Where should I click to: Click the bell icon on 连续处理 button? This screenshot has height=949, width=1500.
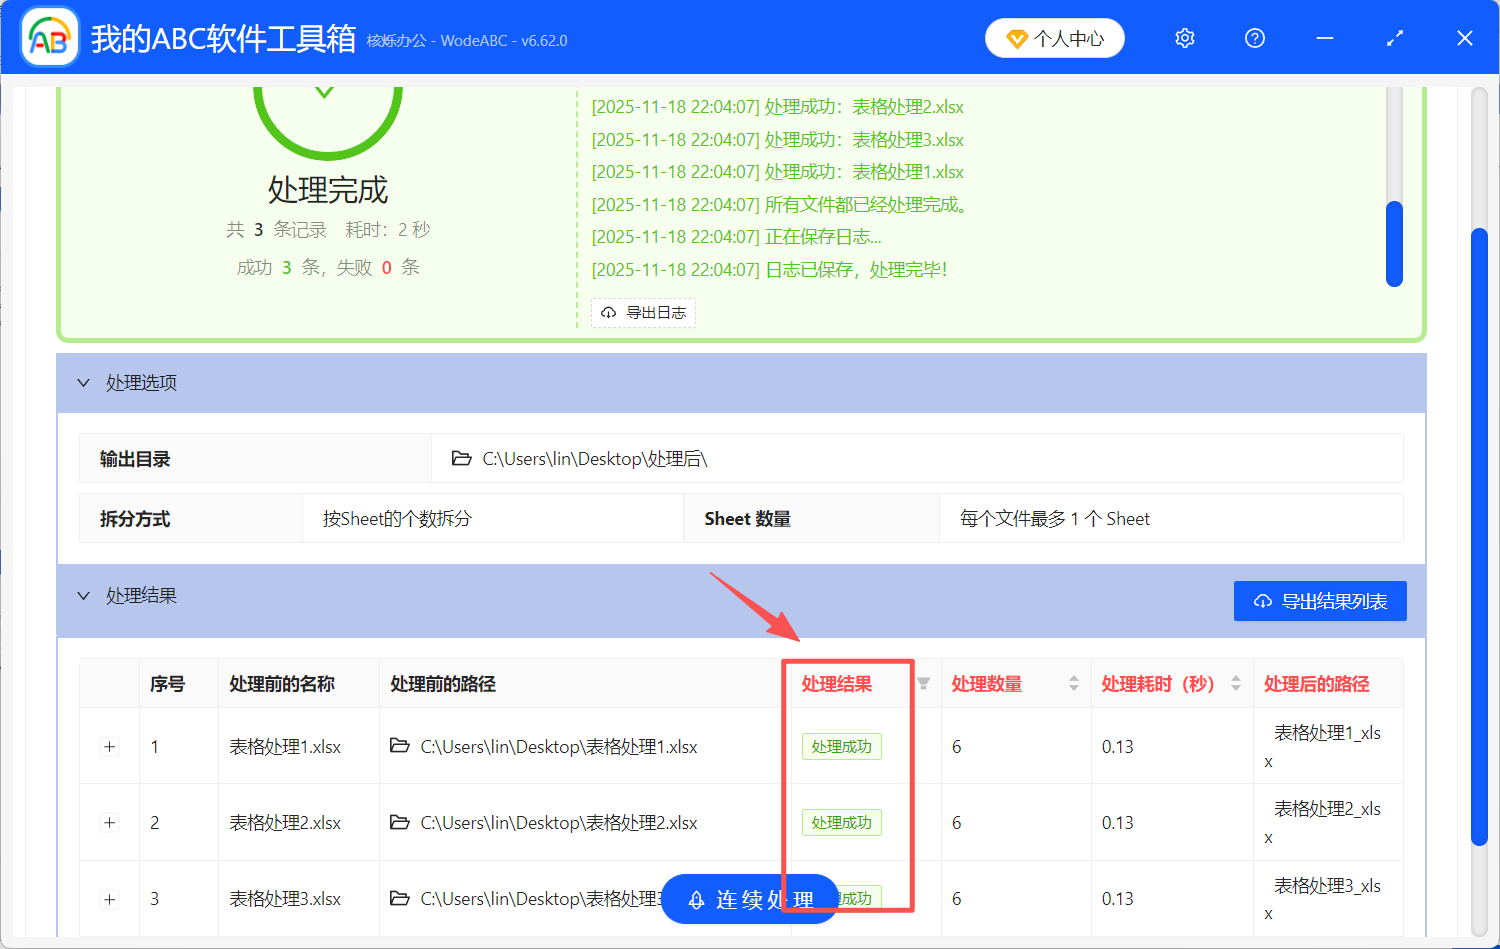tap(697, 899)
